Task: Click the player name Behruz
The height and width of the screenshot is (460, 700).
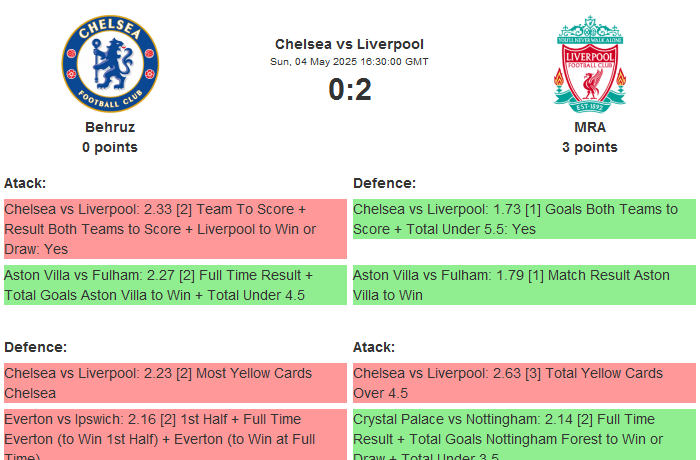Action: (x=110, y=127)
